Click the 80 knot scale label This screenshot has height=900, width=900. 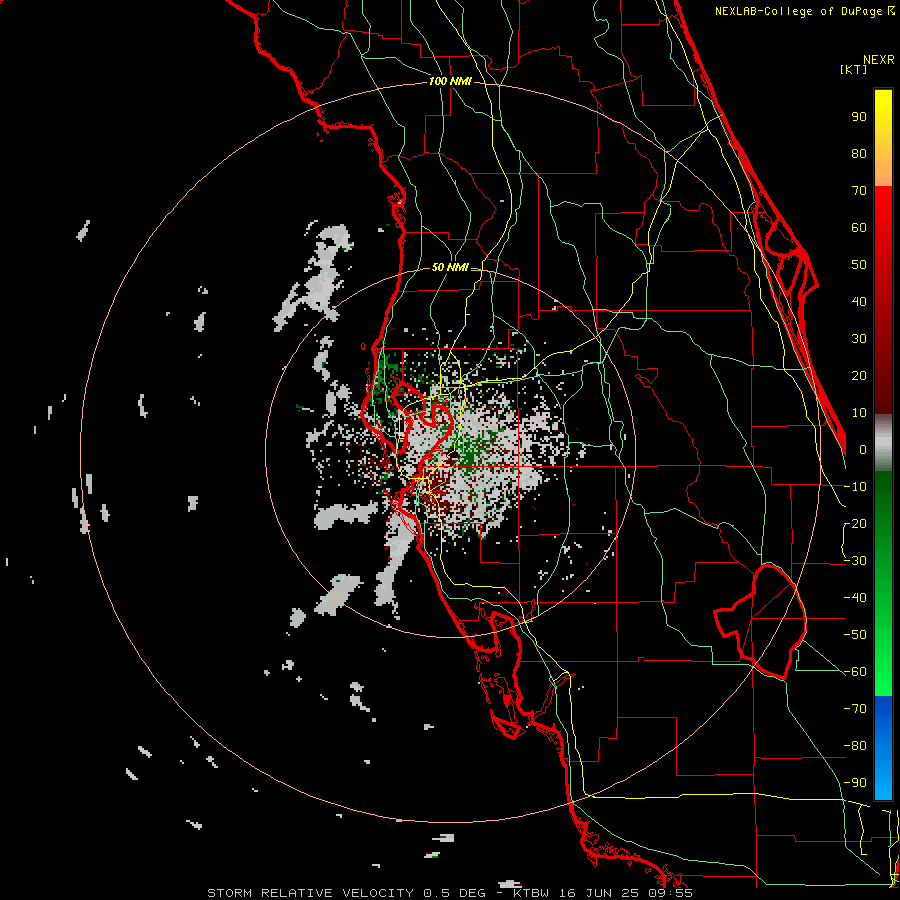pyautogui.click(x=859, y=153)
